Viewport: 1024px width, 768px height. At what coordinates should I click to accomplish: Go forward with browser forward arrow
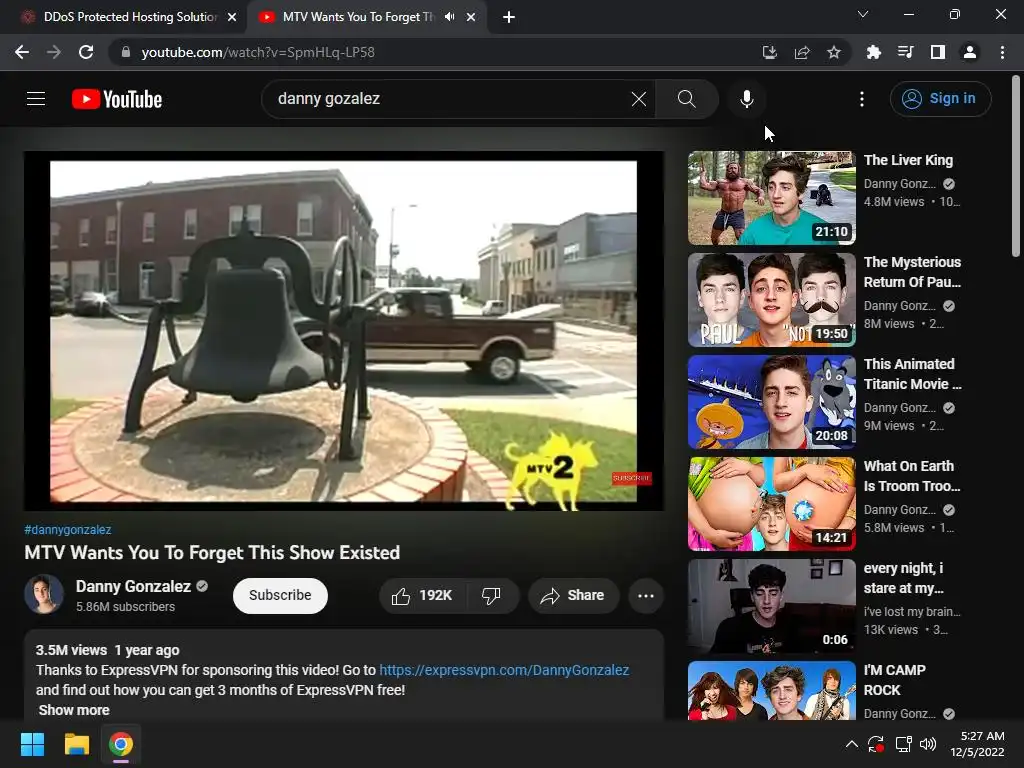pyautogui.click(x=54, y=52)
